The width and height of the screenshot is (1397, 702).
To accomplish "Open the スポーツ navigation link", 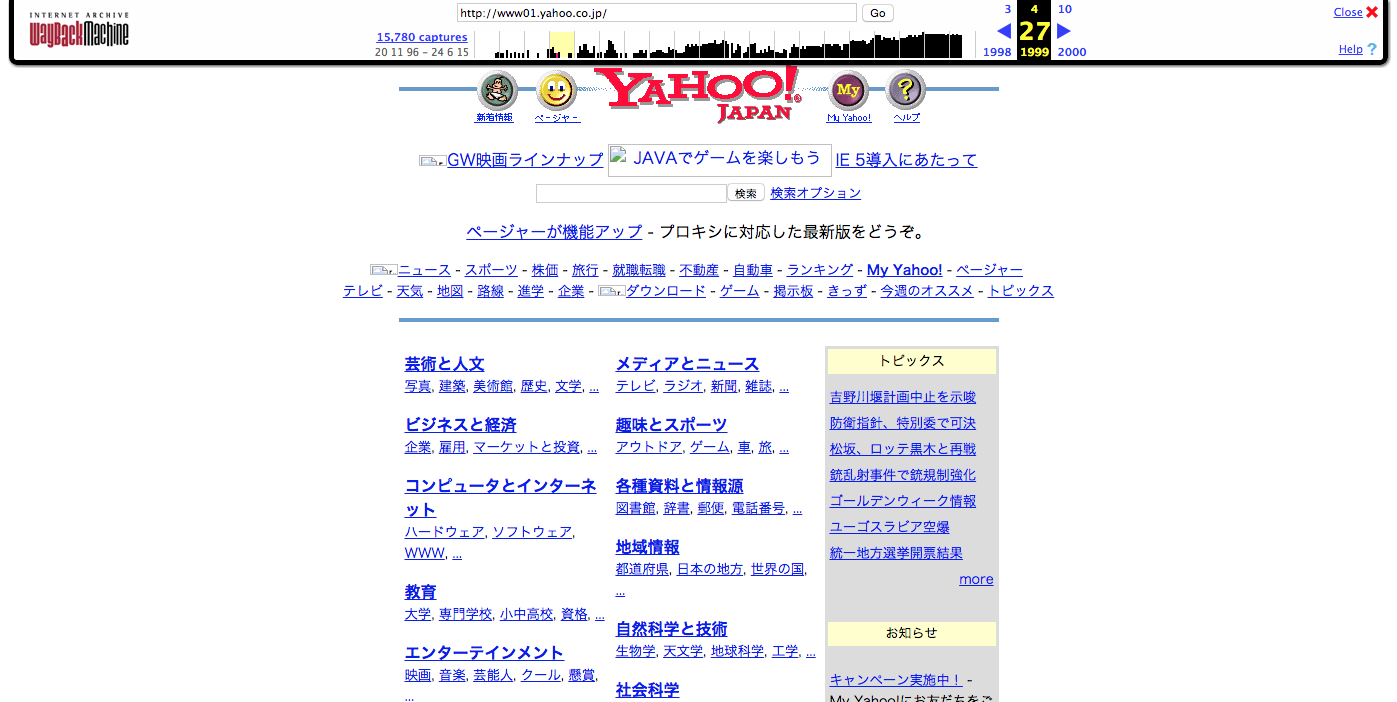I will click(x=491, y=270).
